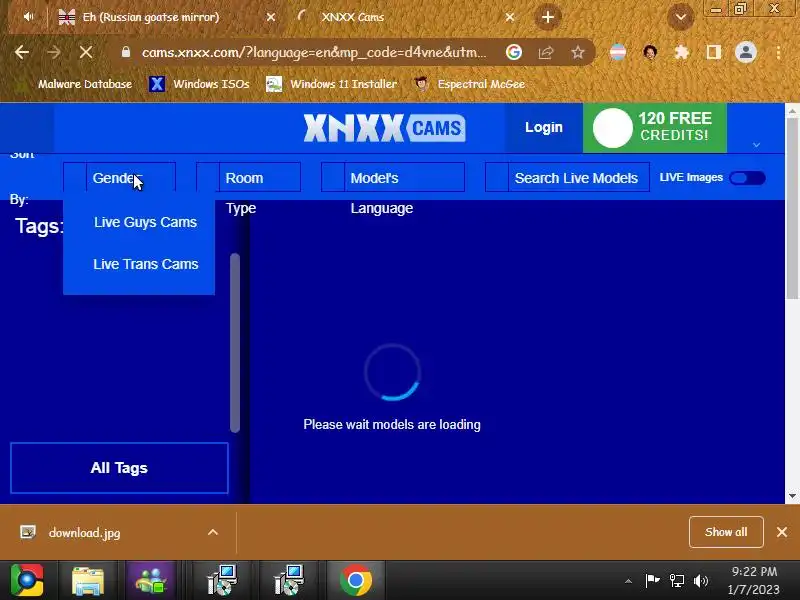Go back to the previous page
The width and height of the screenshot is (800, 600).
(21, 52)
